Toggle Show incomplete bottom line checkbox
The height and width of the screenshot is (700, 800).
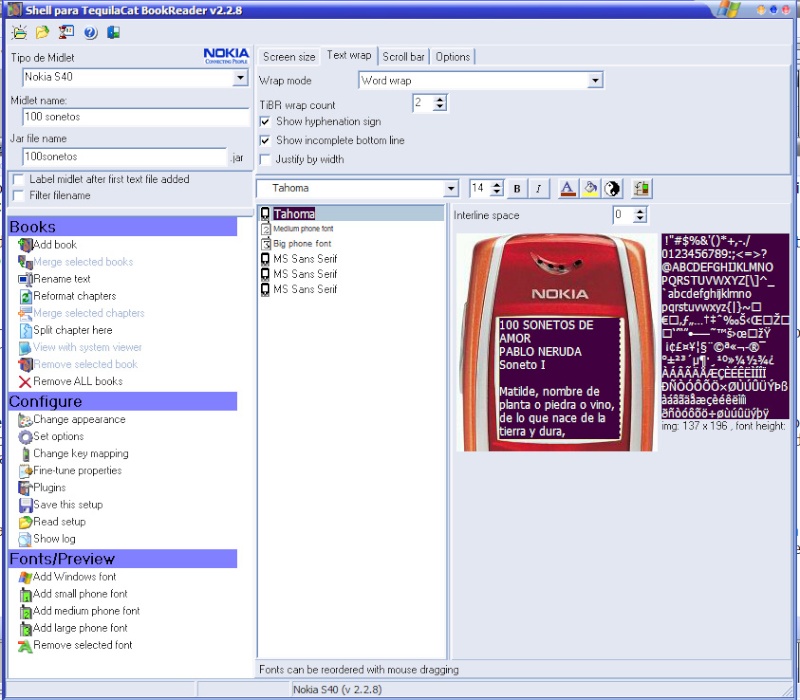coord(265,141)
